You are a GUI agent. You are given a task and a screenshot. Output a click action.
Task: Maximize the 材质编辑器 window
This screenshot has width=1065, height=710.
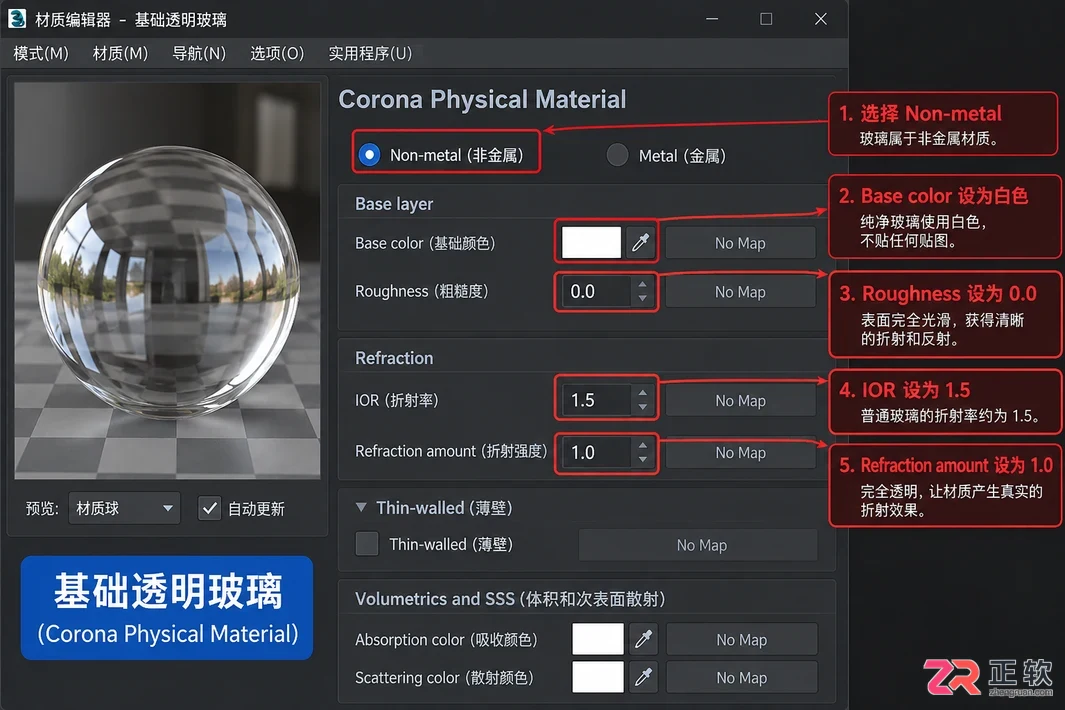(x=766, y=19)
